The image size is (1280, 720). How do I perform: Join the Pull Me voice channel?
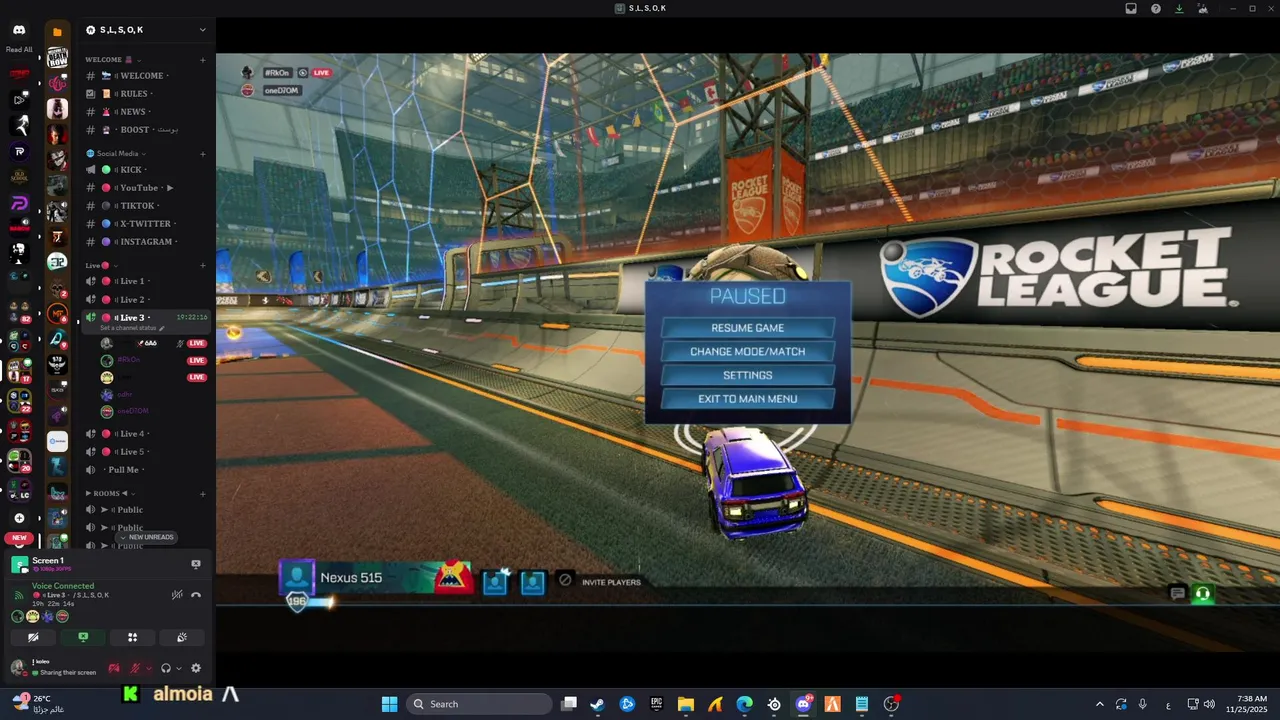tap(146, 470)
